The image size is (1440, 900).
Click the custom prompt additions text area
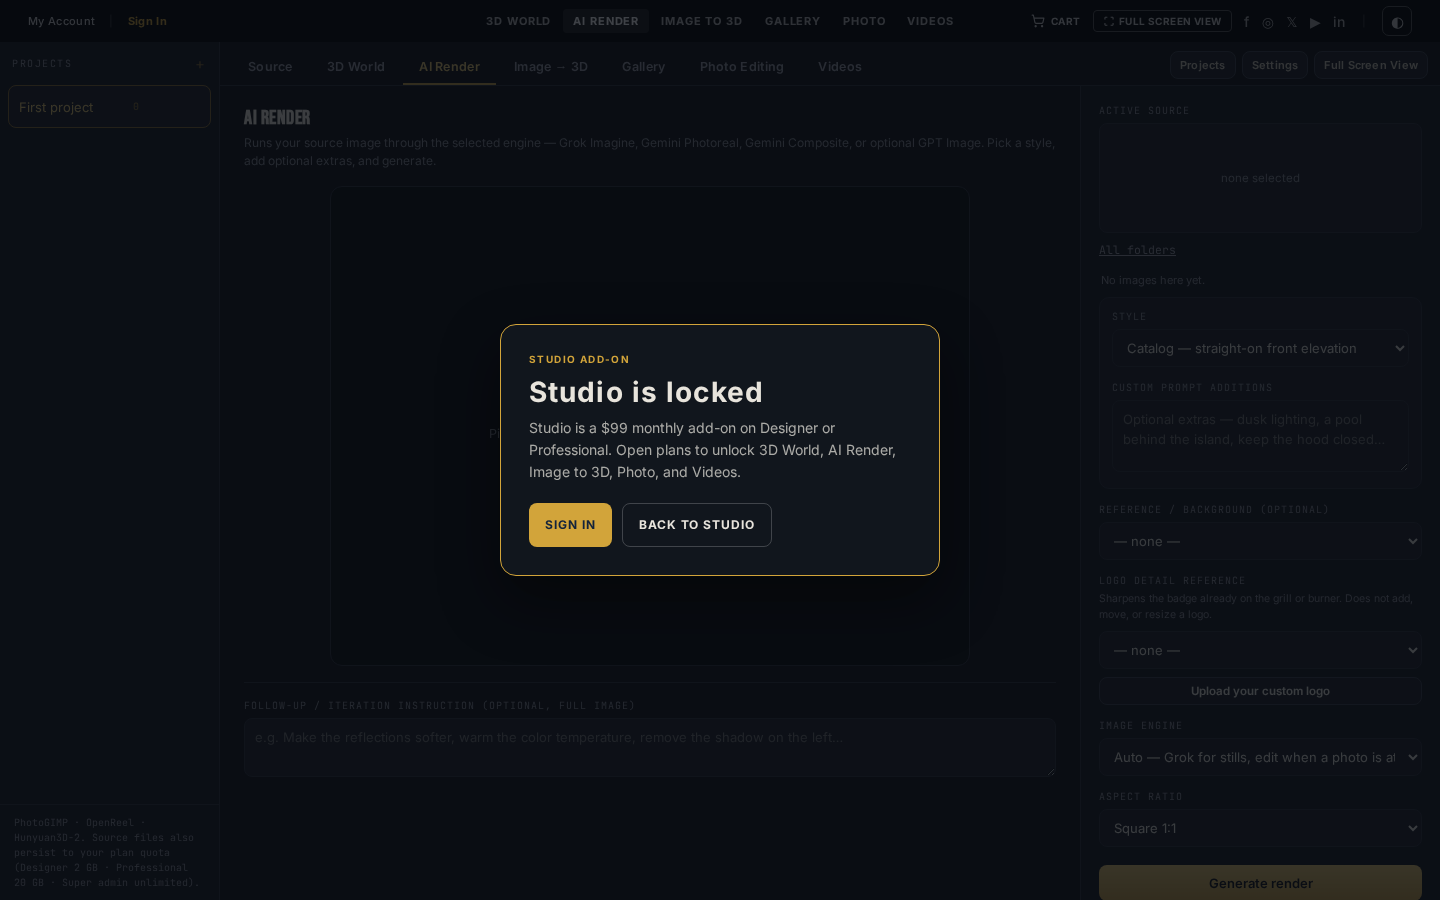click(x=1260, y=436)
